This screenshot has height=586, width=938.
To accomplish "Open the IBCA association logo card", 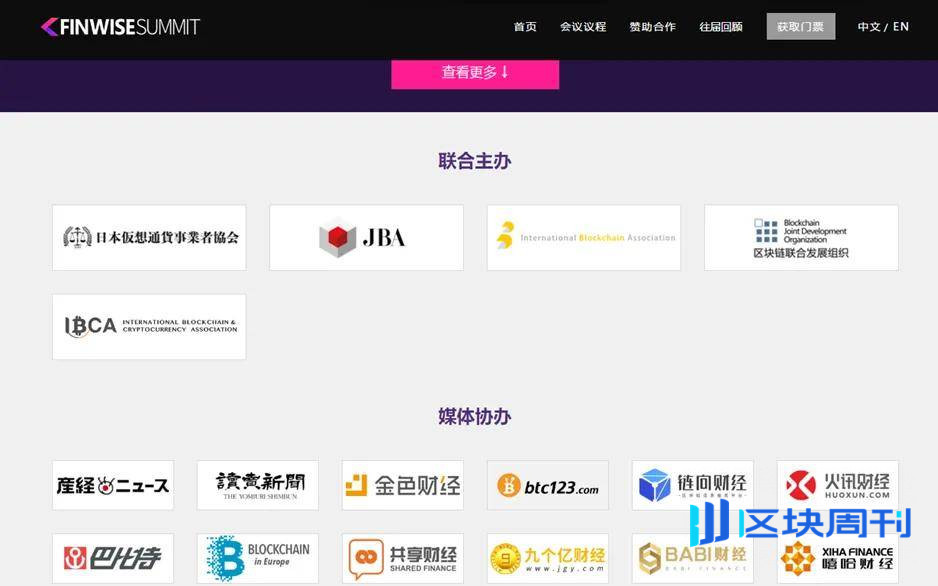I will pos(149,326).
